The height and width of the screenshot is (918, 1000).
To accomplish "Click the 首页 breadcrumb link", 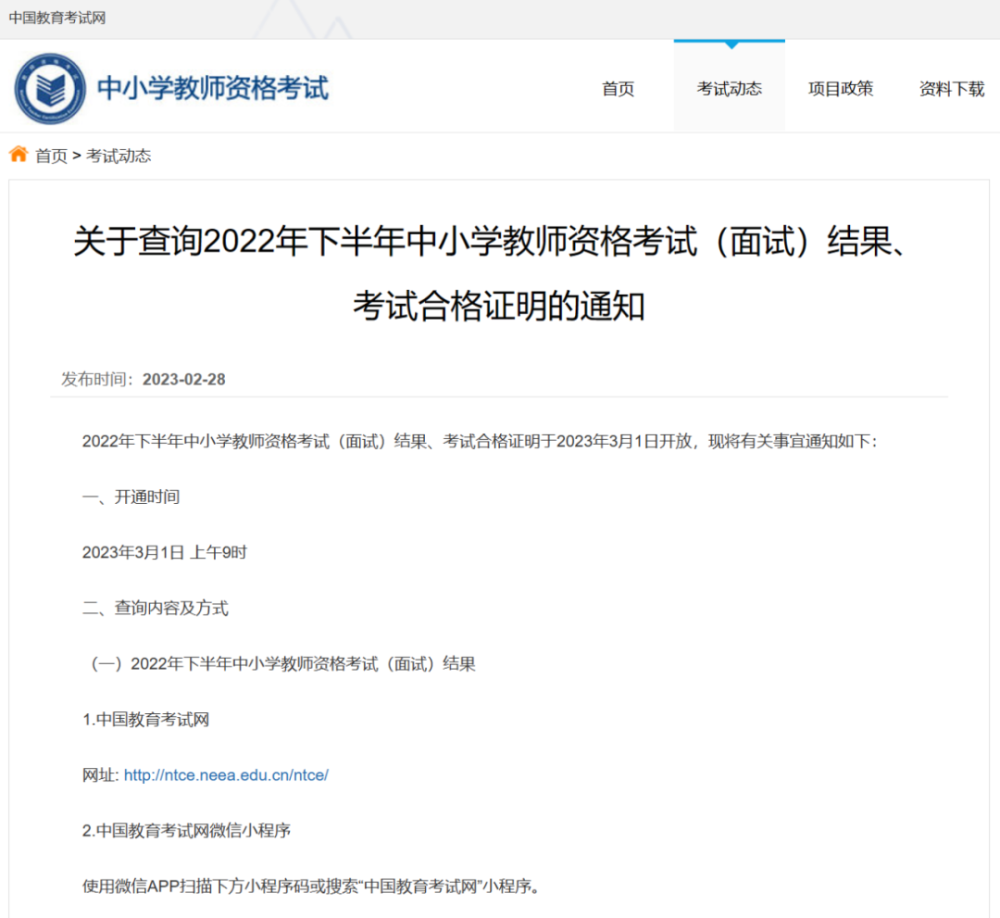I will coord(51,156).
